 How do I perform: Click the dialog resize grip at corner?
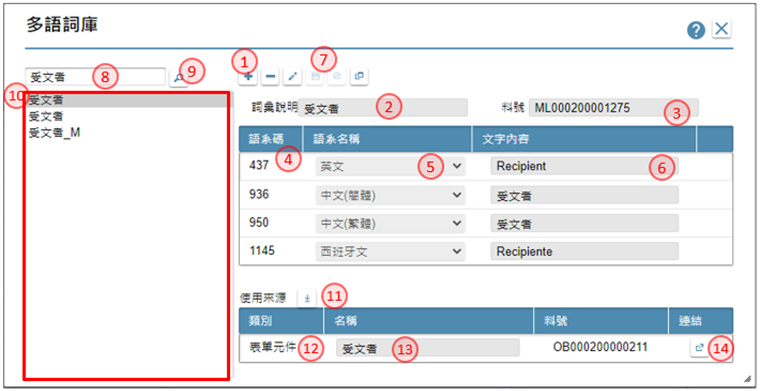click(x=747, y=378)
